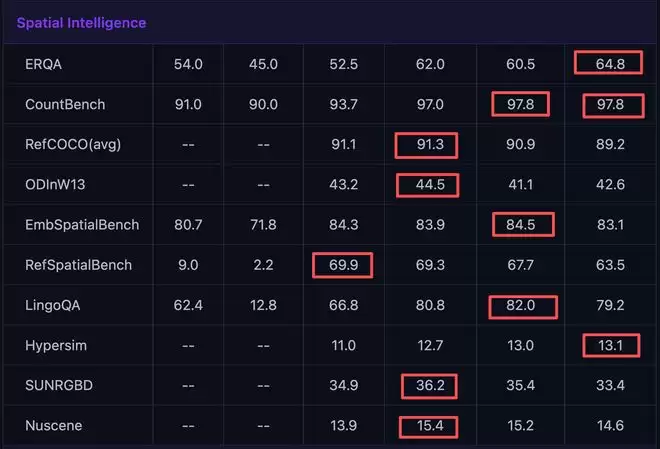Click the RefSpatialBench row label
Image resolution: width=660 pixels, height=449 pixels.
80,266
